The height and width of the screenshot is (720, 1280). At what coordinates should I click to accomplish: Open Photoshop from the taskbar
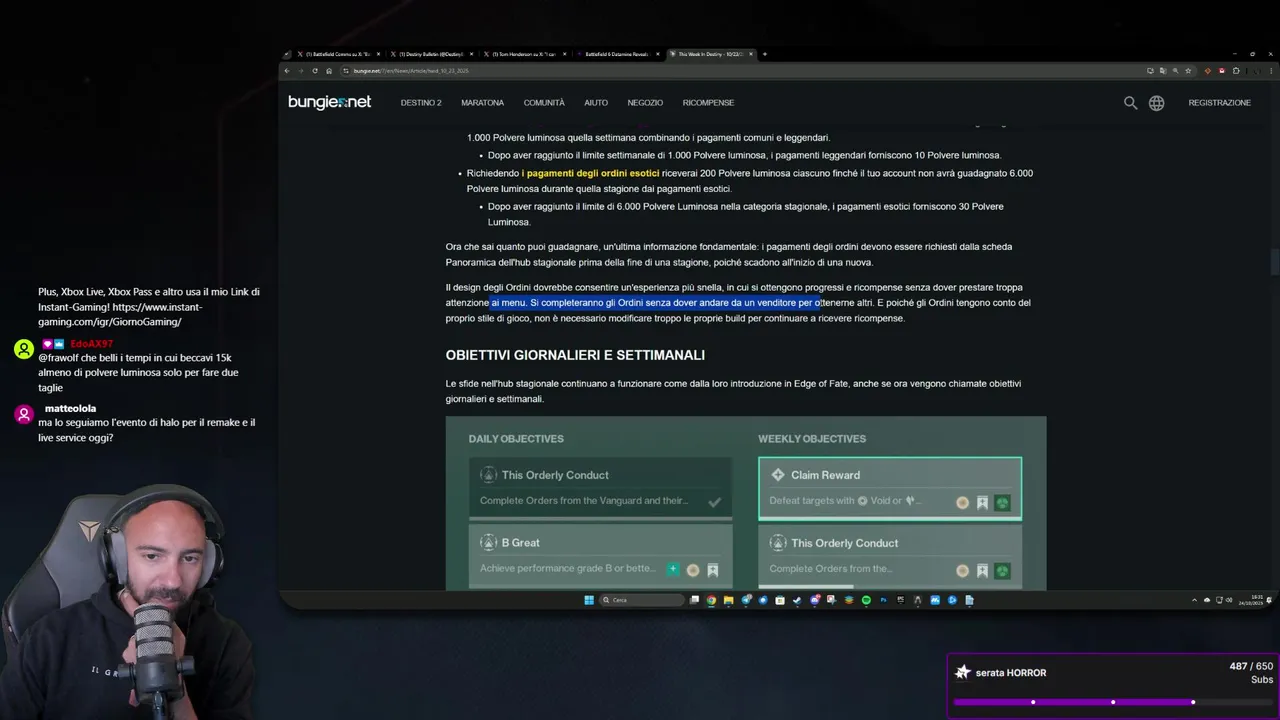884,600
